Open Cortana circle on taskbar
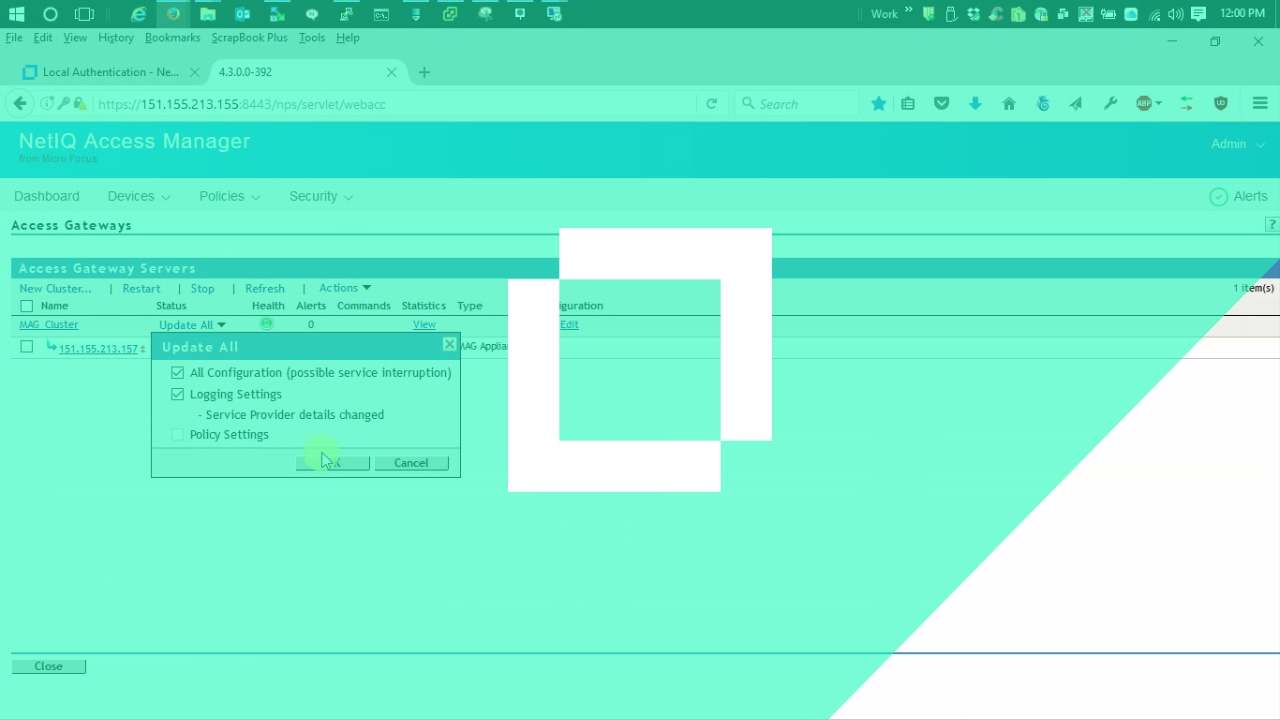 [x=50, y=14]
